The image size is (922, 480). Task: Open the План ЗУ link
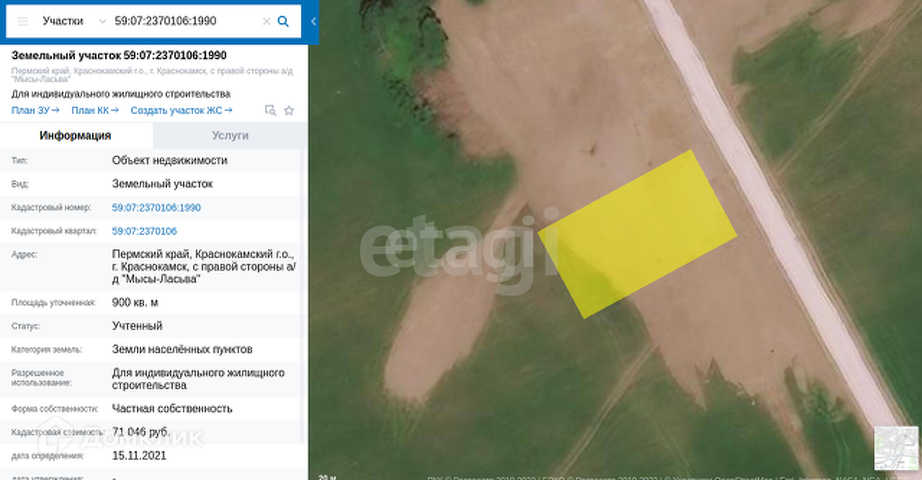pos(35,110)
